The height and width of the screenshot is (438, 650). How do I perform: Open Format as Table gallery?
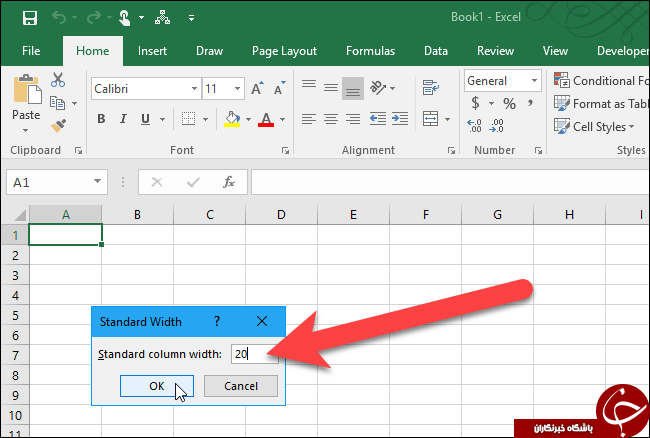(601, 103)
